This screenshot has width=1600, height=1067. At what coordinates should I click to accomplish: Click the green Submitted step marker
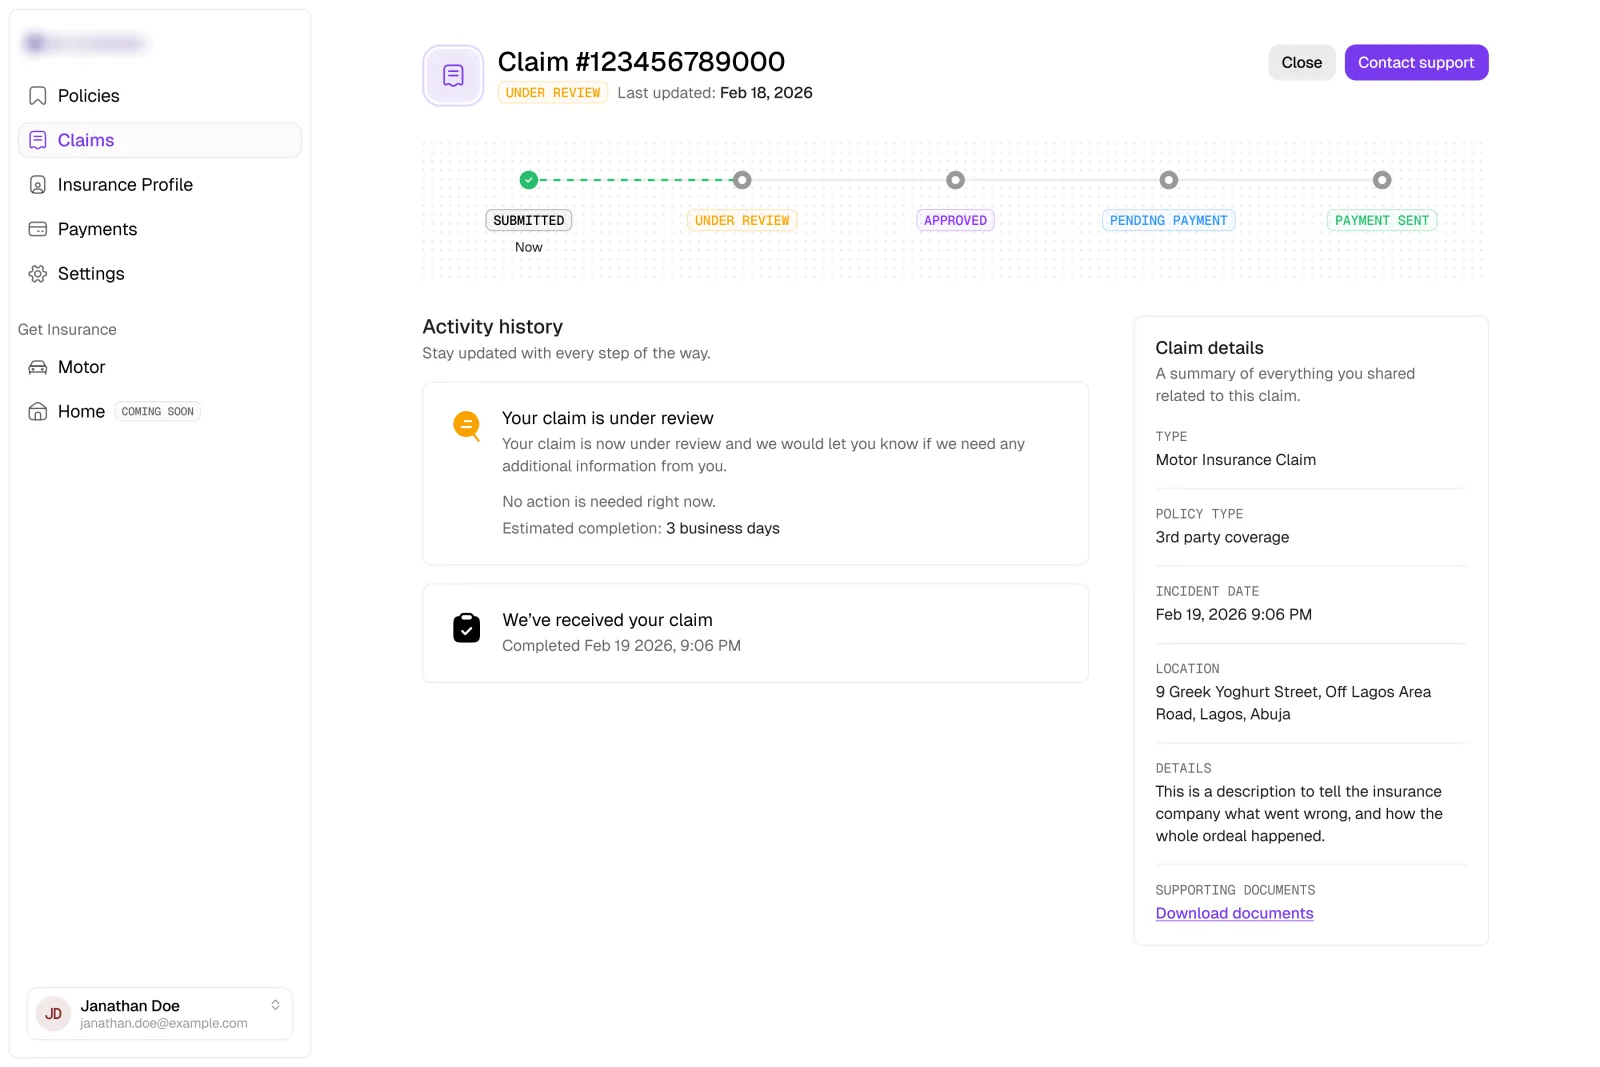click(529, 180)
